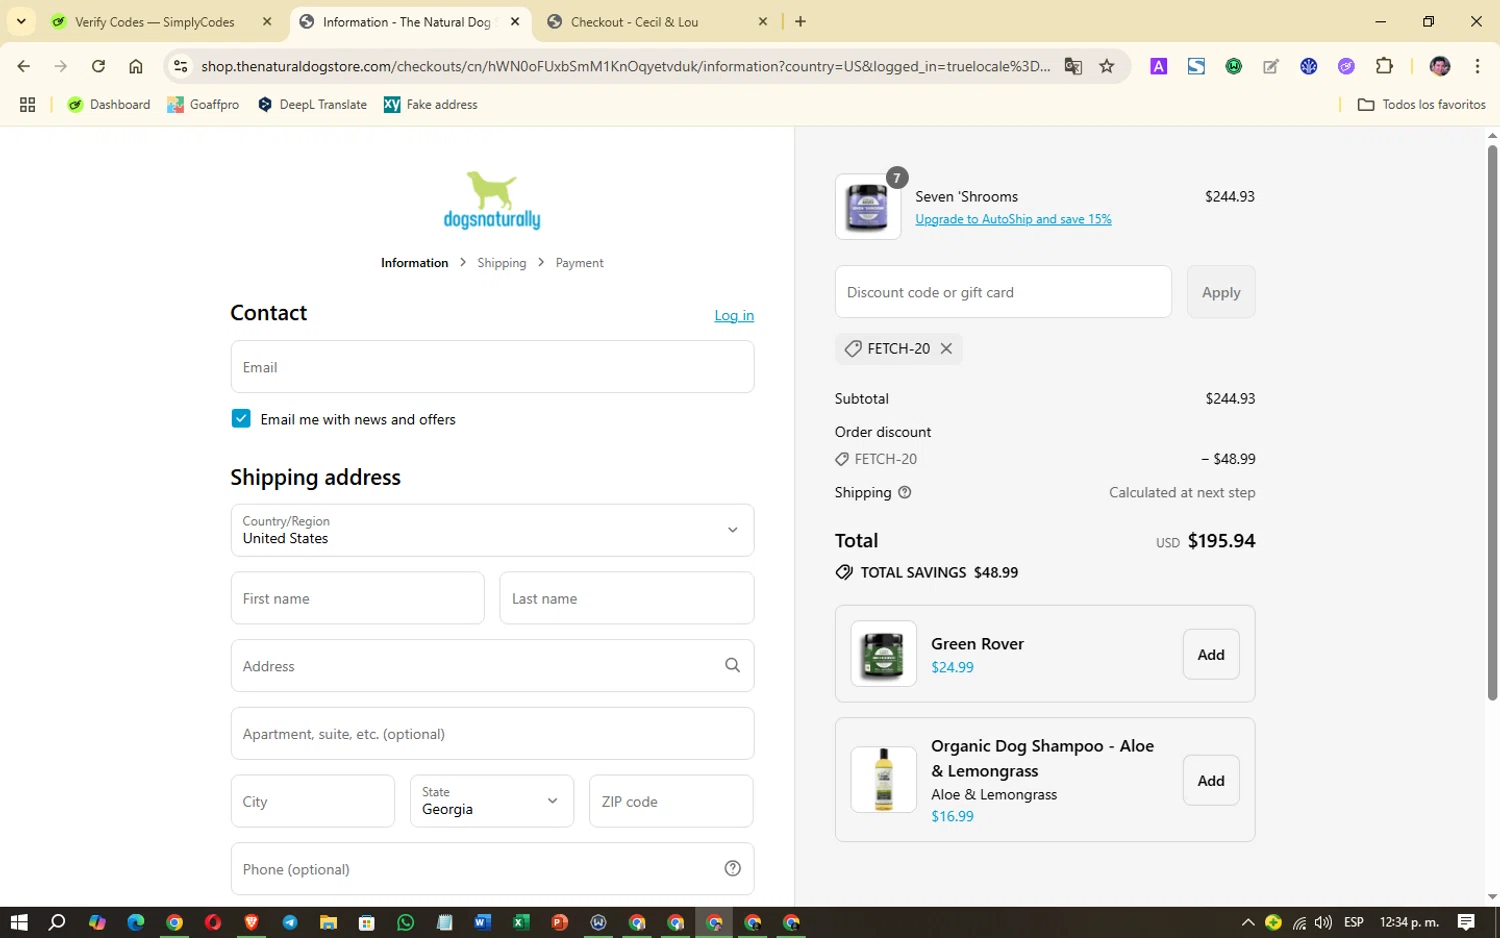Screen dimensions: 1500x938
Task: Launch Excel from the taskbar
Action: 521,922
